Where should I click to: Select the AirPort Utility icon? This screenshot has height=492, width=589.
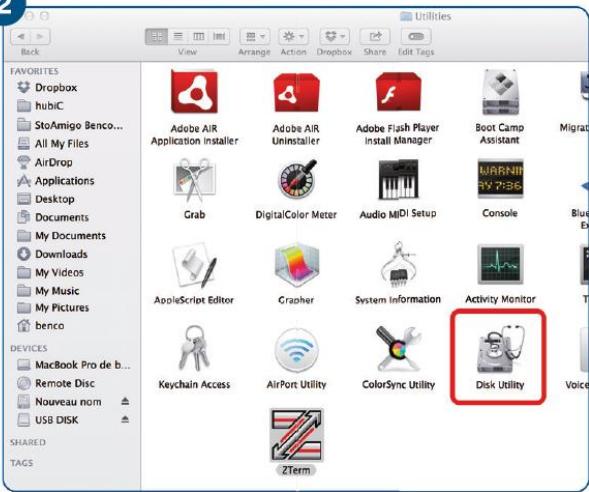point(296,350)
